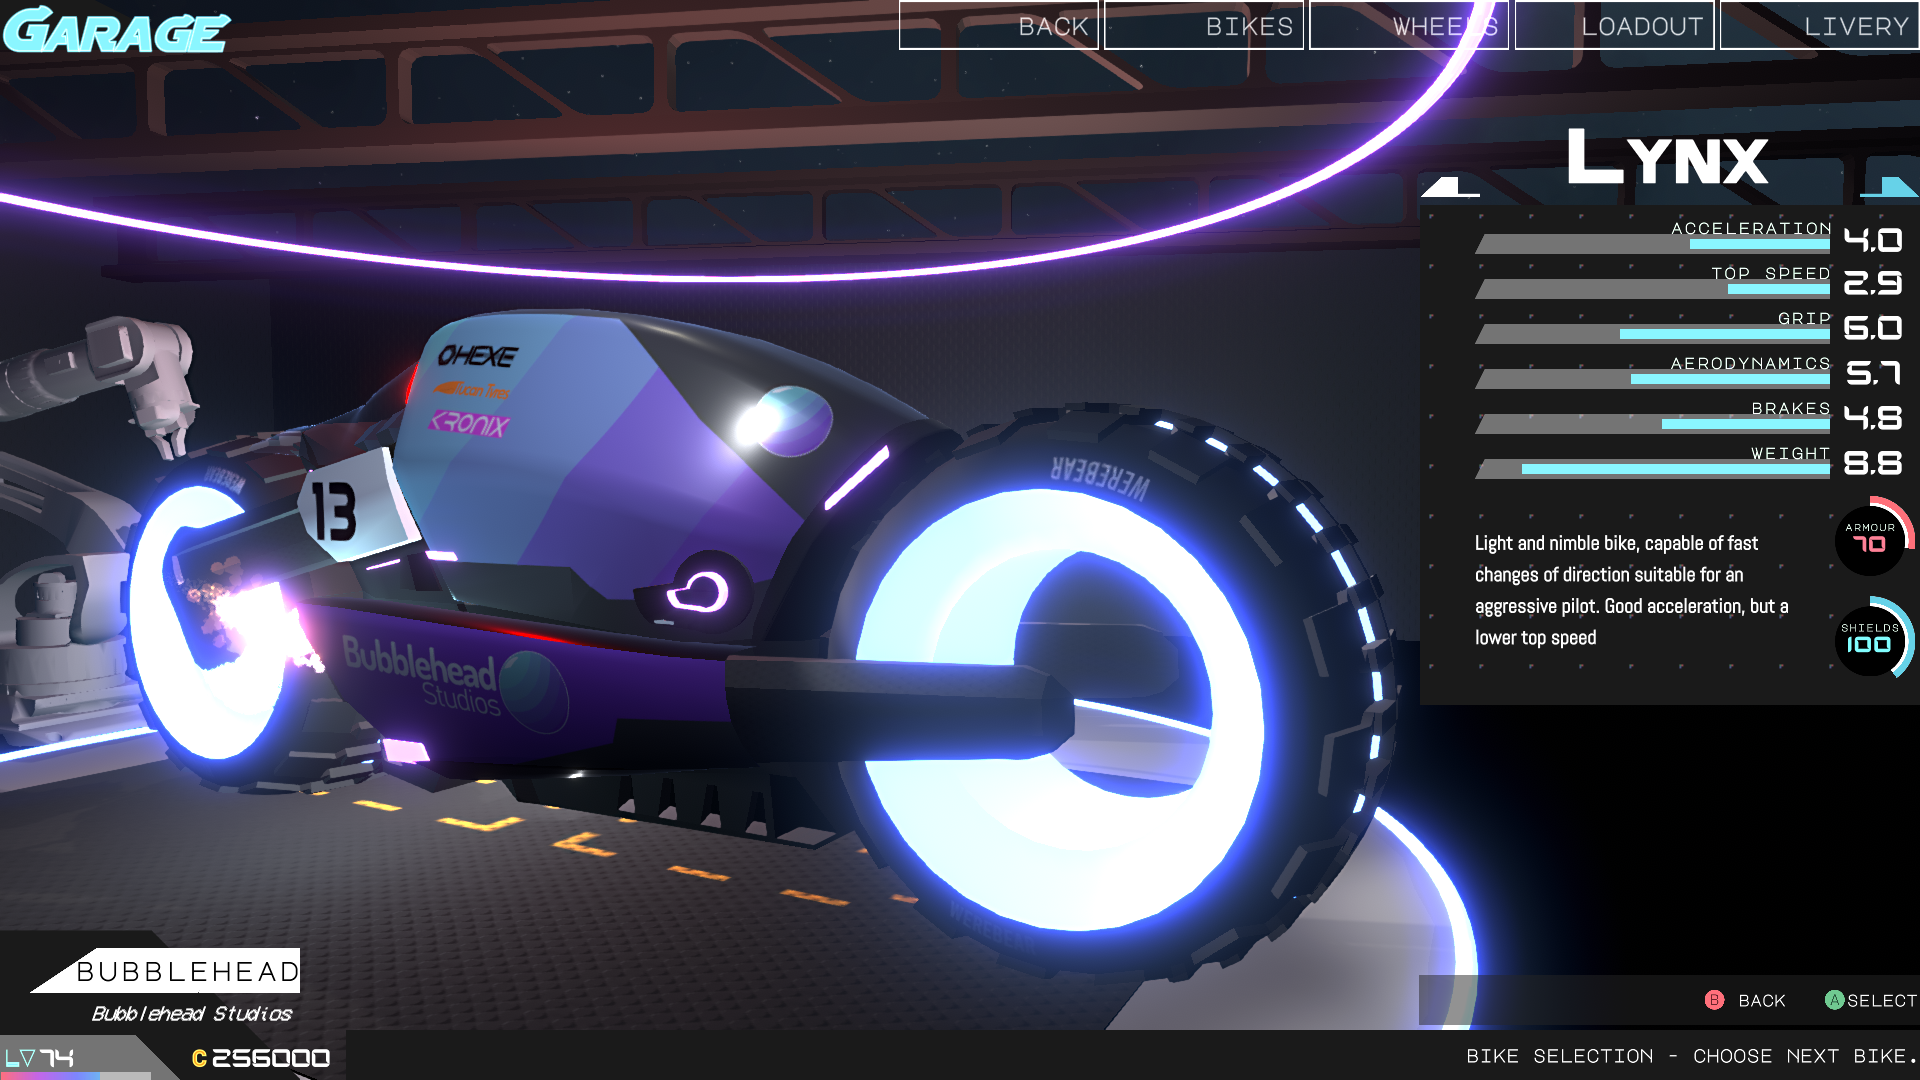Click the red B controller button icon

click(x=1714, y=1000)
